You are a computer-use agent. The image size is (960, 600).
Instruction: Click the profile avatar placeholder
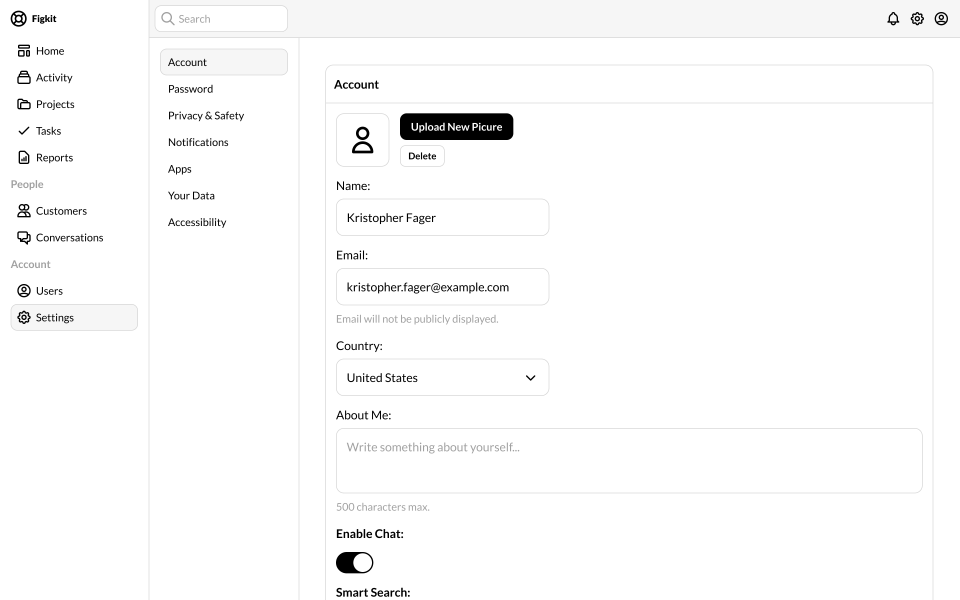pos(362,140)
